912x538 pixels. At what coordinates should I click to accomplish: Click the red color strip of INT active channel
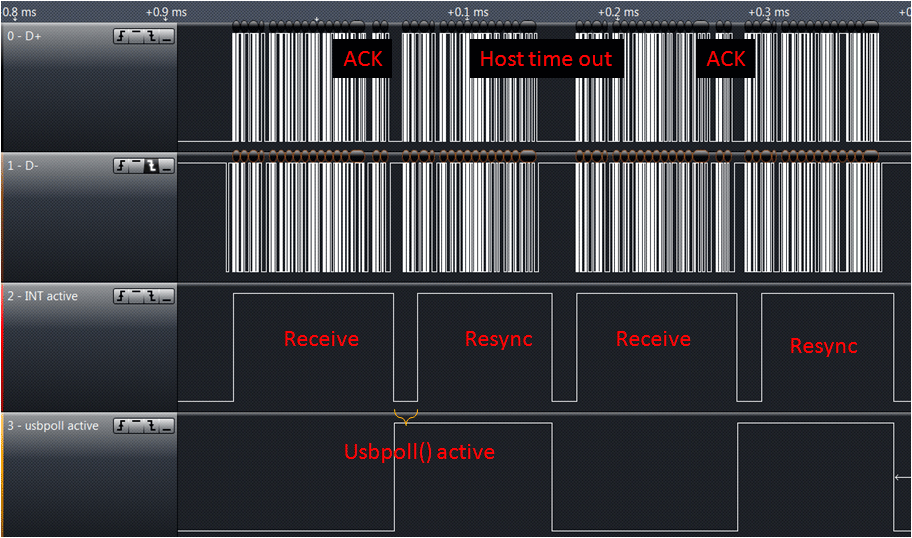tap(2, 347)
